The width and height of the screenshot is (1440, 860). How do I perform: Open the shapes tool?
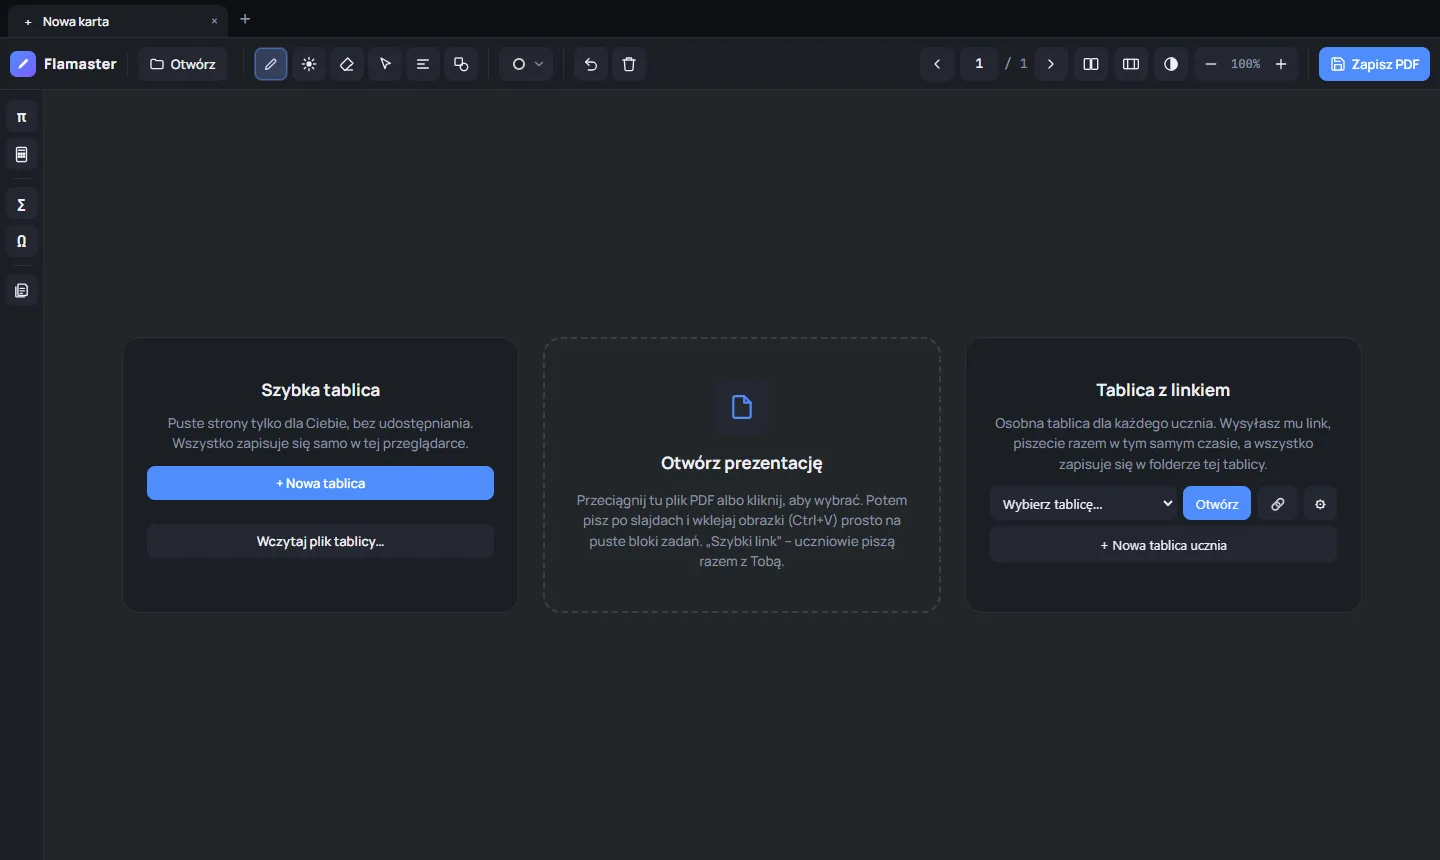pos(461,64)
